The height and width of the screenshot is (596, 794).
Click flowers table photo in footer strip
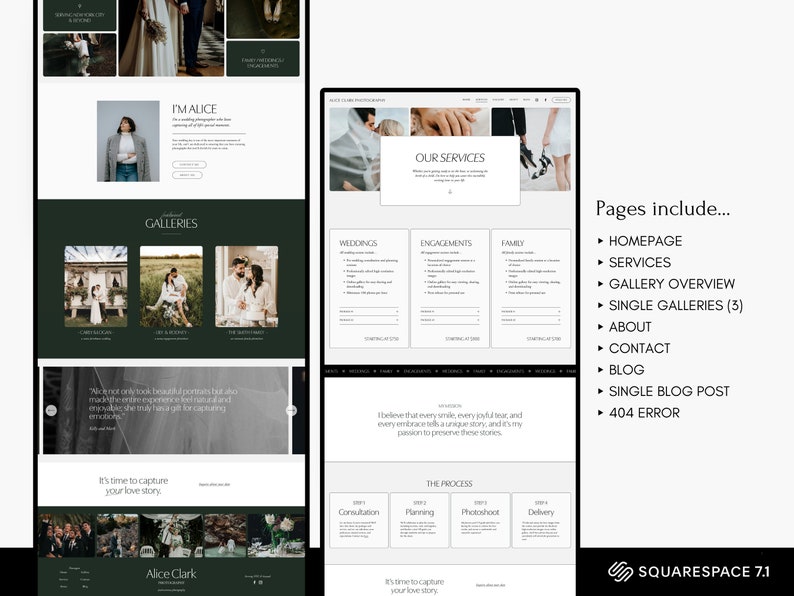(276, 536)
